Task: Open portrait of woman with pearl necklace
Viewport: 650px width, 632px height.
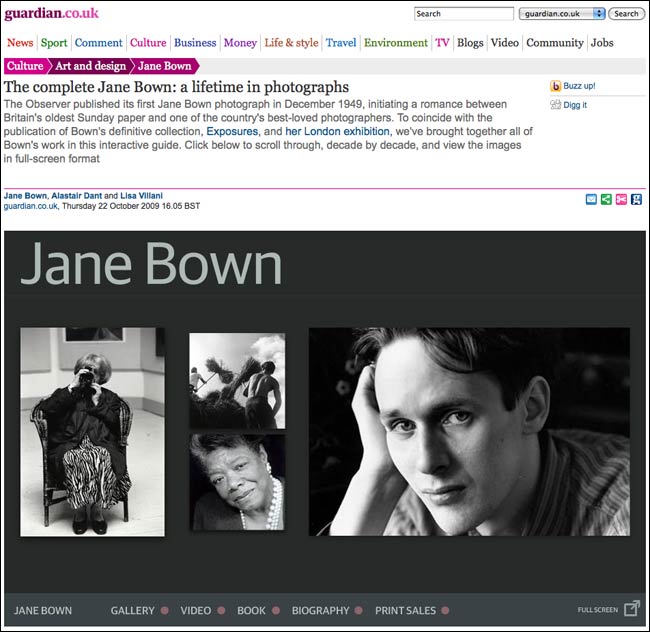Action: pos(237,482)
